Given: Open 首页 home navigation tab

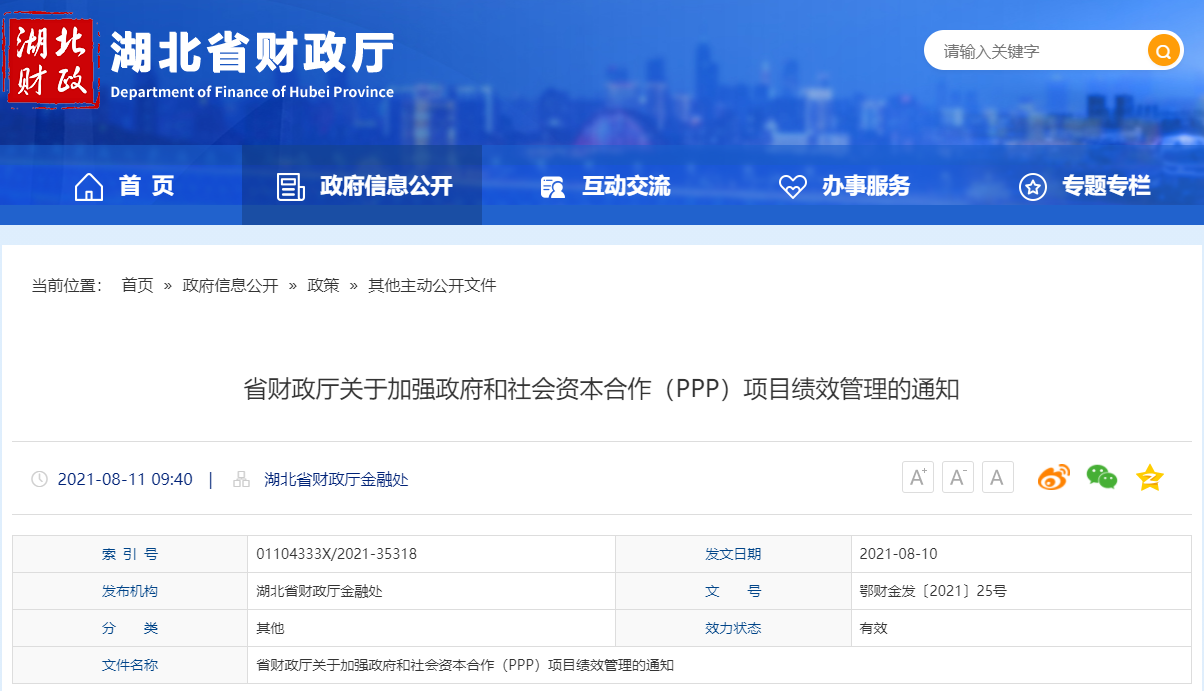Looking at the screenshot, I should click(125, 186).
